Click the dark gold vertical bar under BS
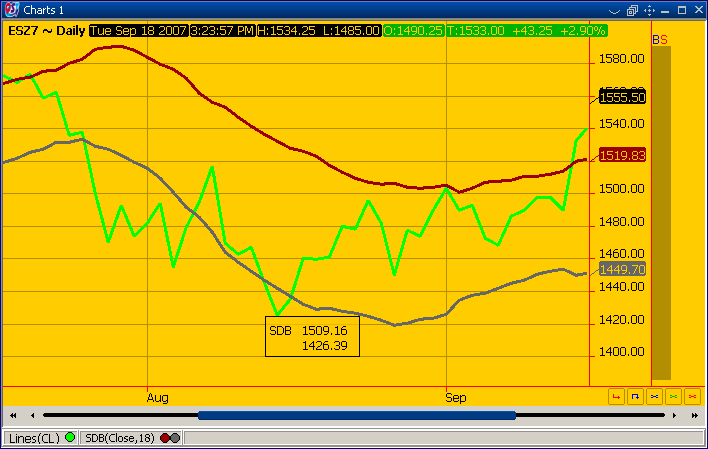 coord(661,213)
